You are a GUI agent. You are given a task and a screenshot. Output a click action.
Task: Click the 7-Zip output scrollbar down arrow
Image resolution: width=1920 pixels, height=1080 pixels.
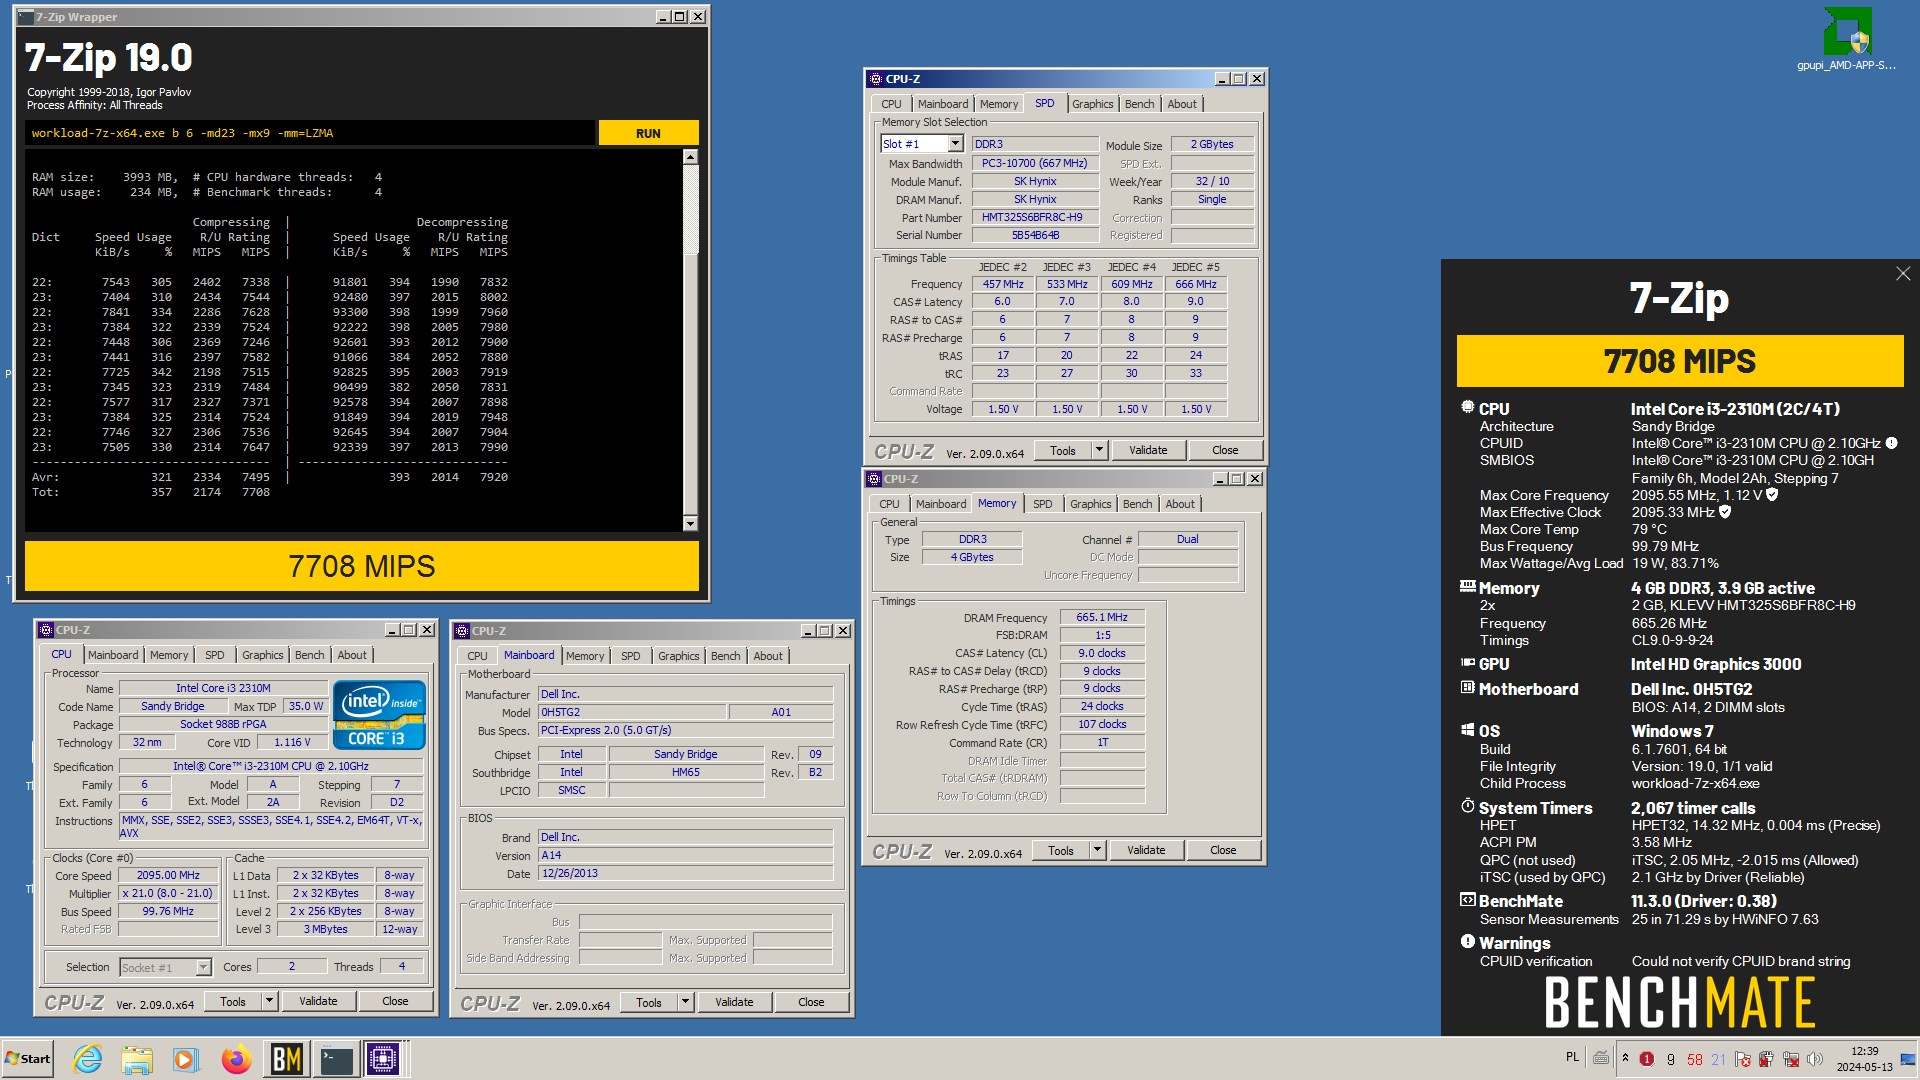point(690,523)
